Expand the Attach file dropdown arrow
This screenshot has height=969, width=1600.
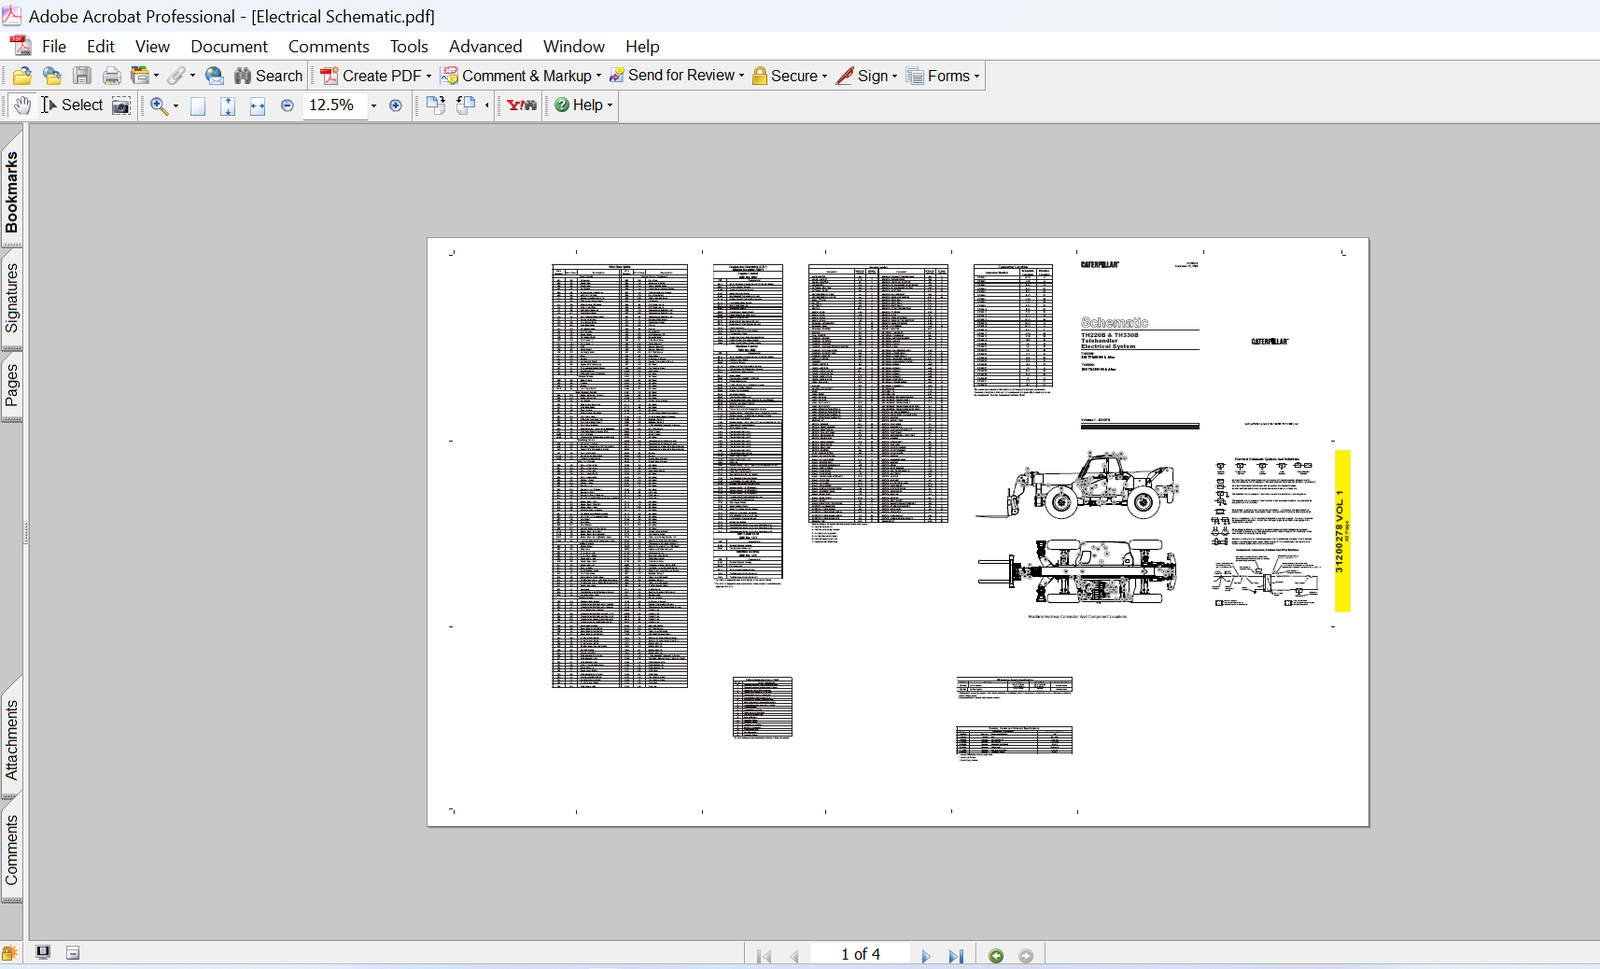[192, 76]
